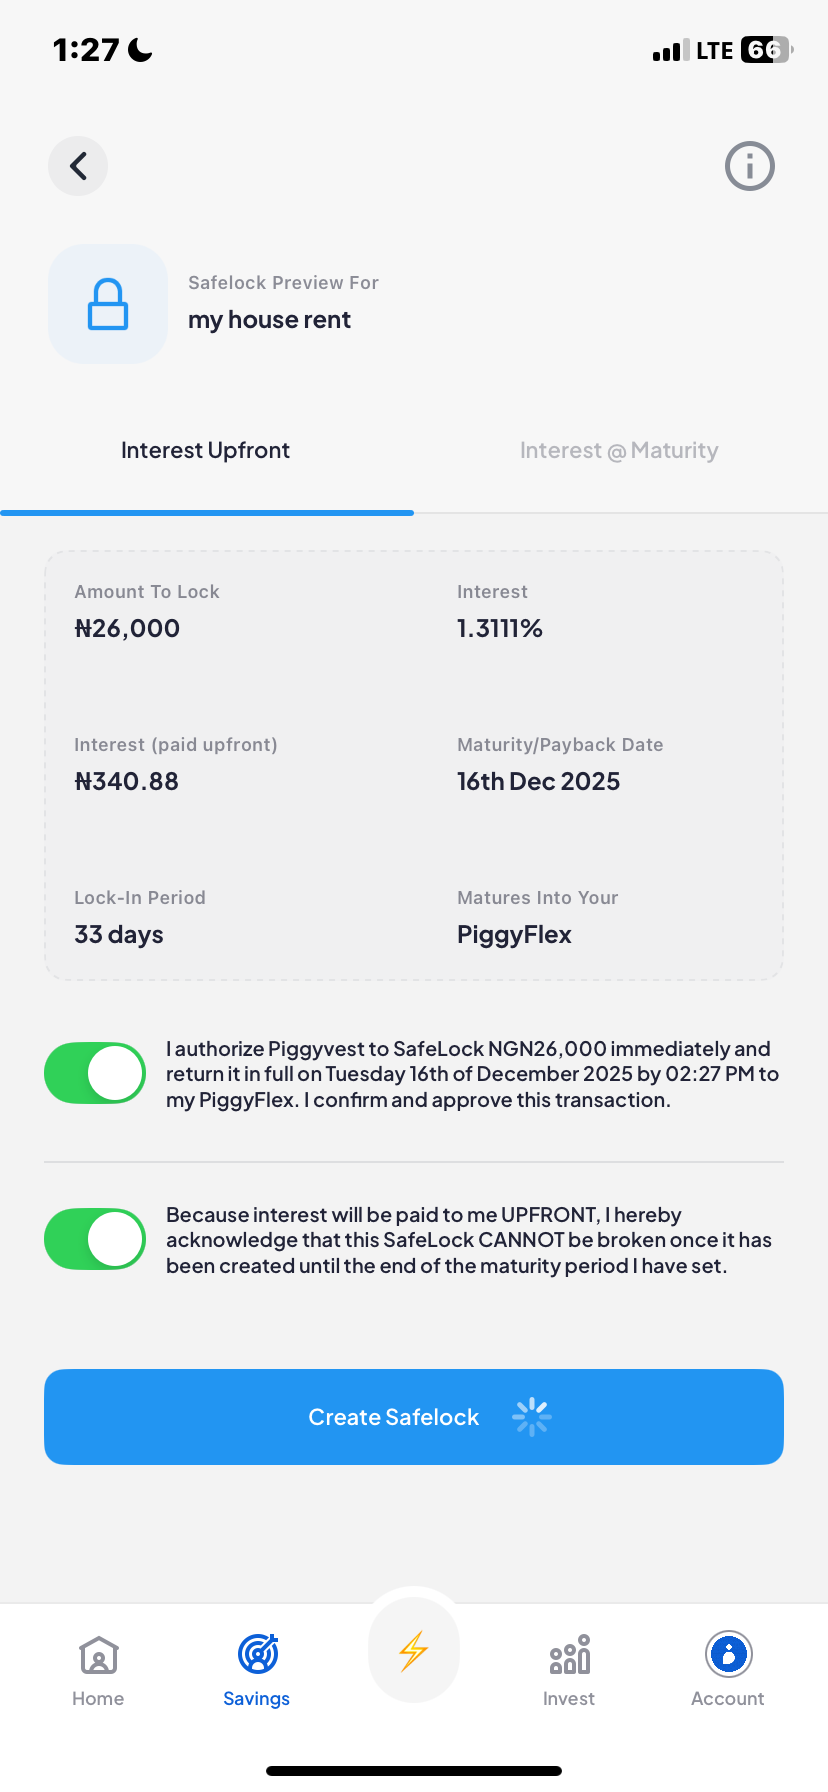The image size is (828, 1792).
Task: Turn off the upfront interest acknowledgement toggle
Action: [x=94, y=1238]
